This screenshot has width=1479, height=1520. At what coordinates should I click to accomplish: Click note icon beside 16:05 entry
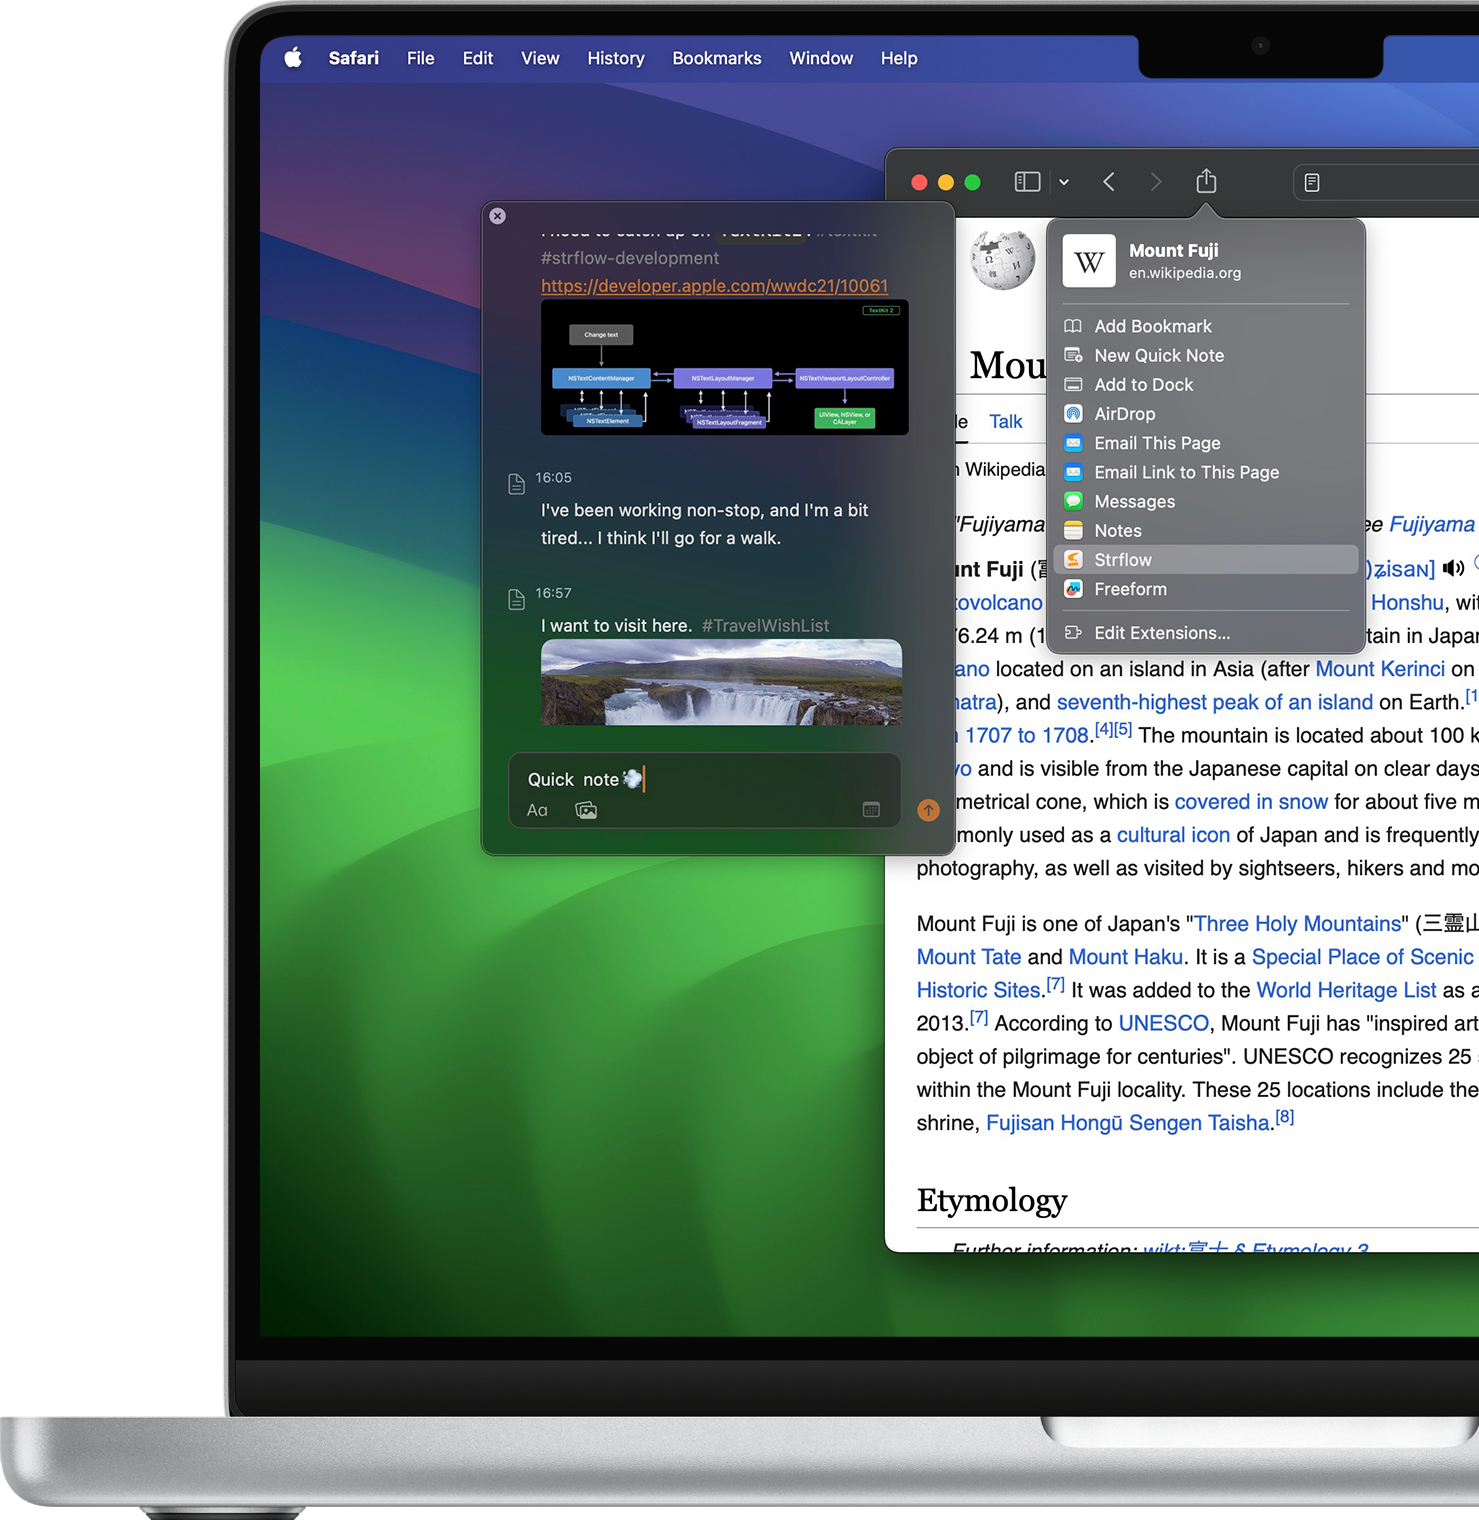tap(516, 484)
